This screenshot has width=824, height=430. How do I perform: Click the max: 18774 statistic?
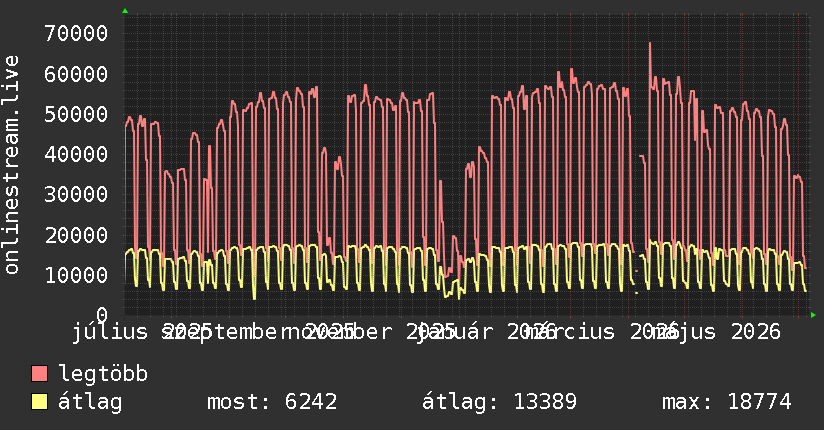(726, 402)
